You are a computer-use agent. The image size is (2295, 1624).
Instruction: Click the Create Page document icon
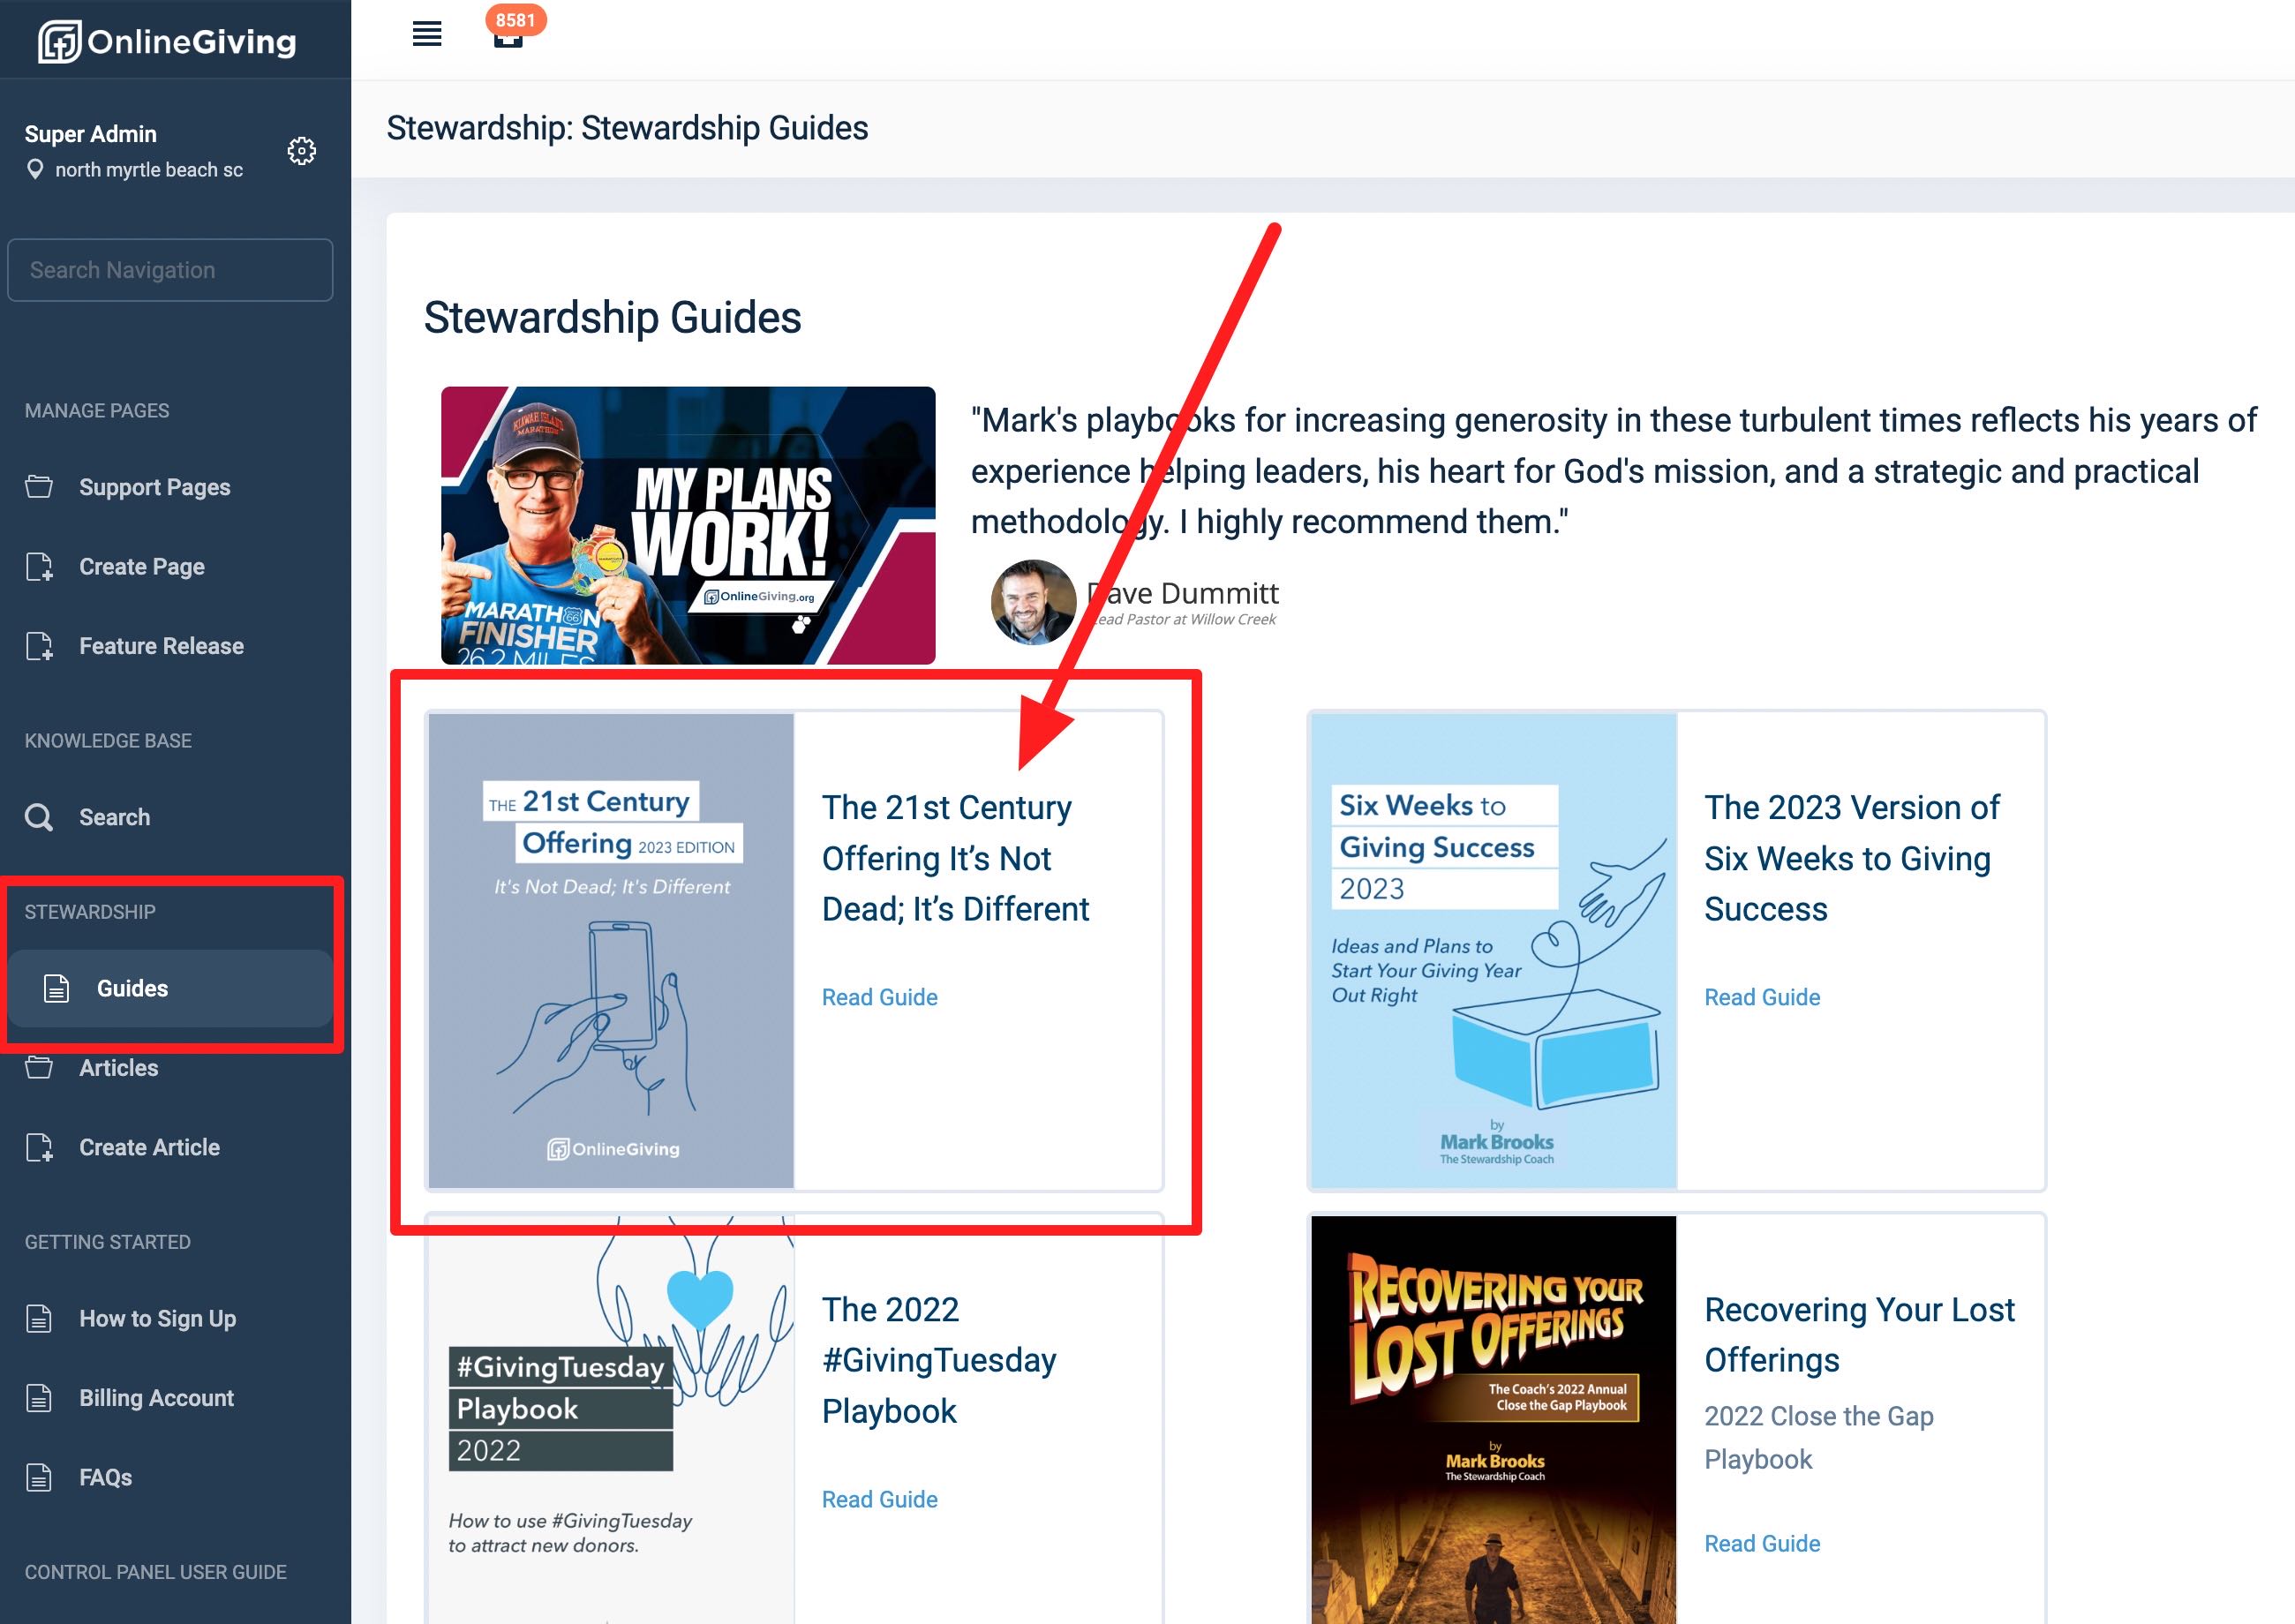(x=39, y=567)
